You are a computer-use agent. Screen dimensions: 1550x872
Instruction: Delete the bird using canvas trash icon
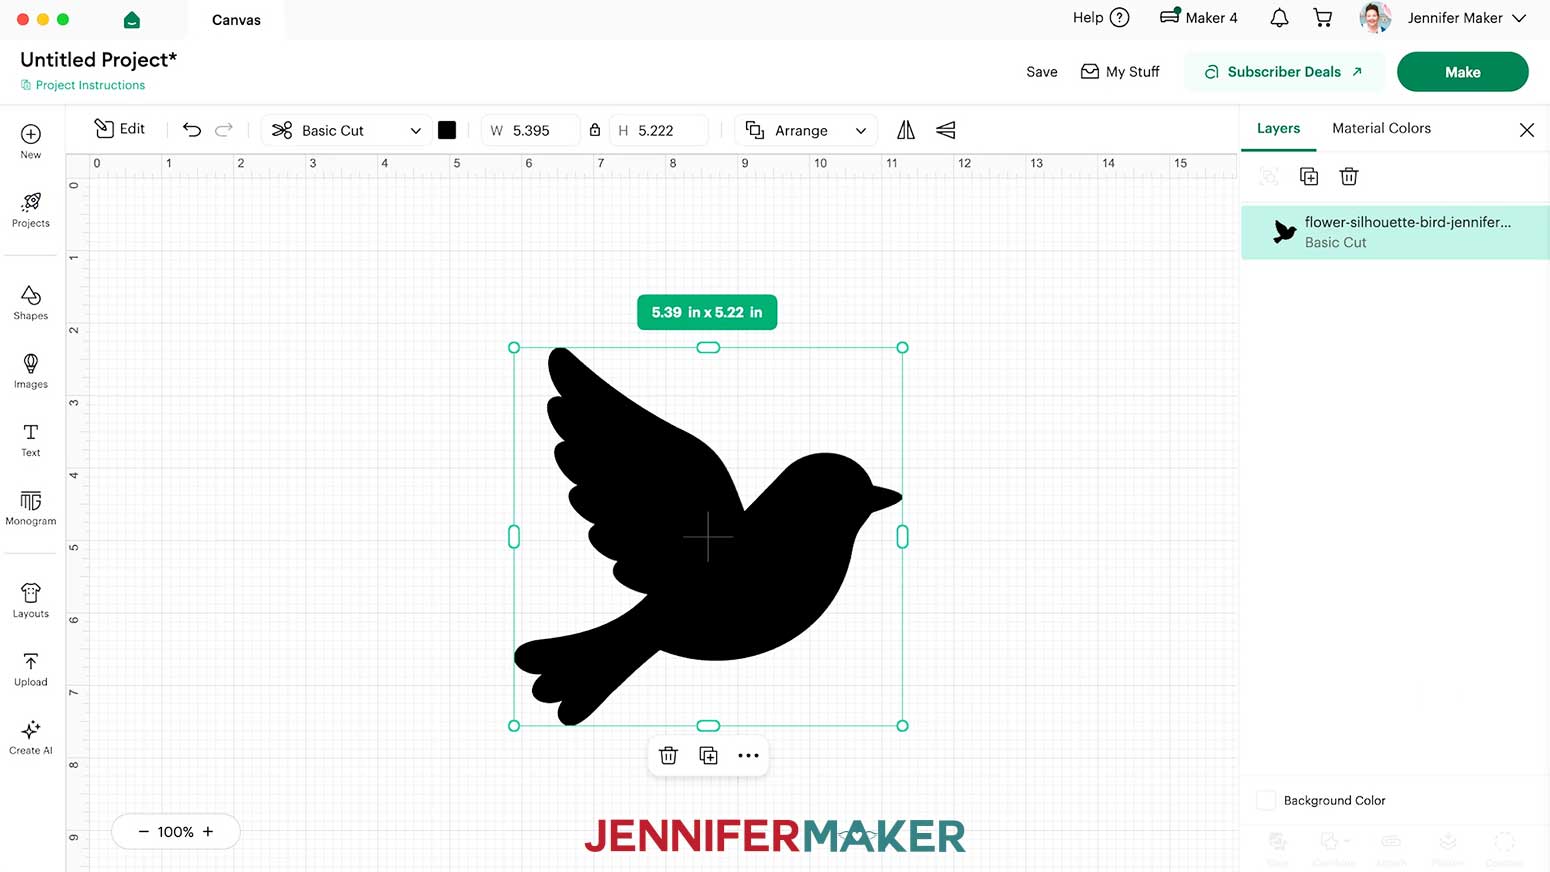tap(669, 756)
